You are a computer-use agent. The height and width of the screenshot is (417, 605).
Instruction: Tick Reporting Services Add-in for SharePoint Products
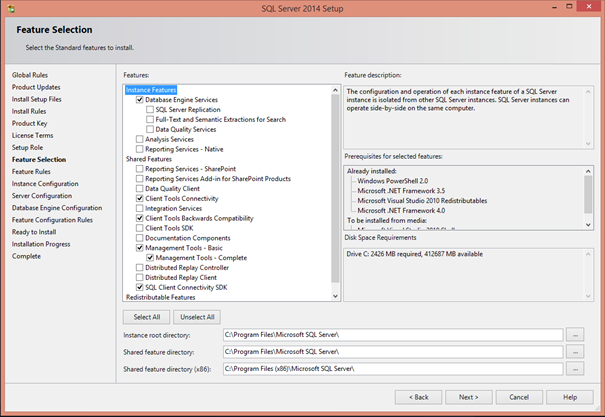point(140,179)
